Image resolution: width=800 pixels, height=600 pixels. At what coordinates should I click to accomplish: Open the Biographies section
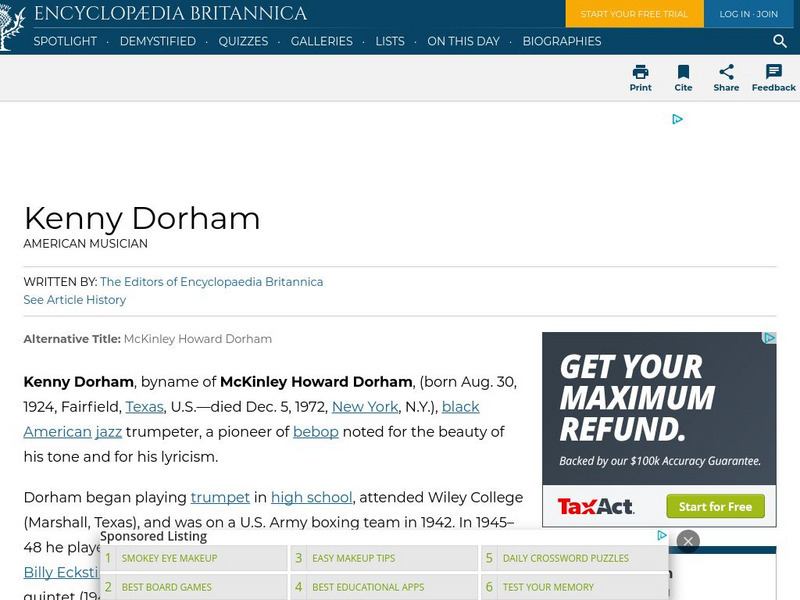(562, 42)
